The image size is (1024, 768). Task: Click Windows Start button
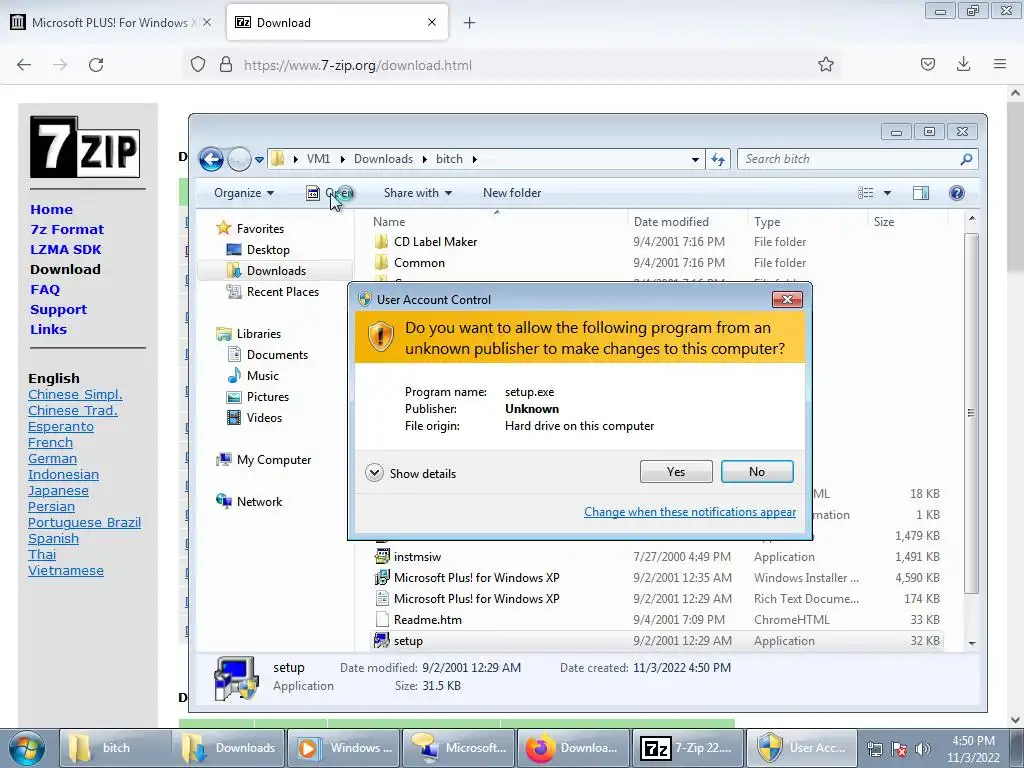pyautogui.click(x=26, y=748)
